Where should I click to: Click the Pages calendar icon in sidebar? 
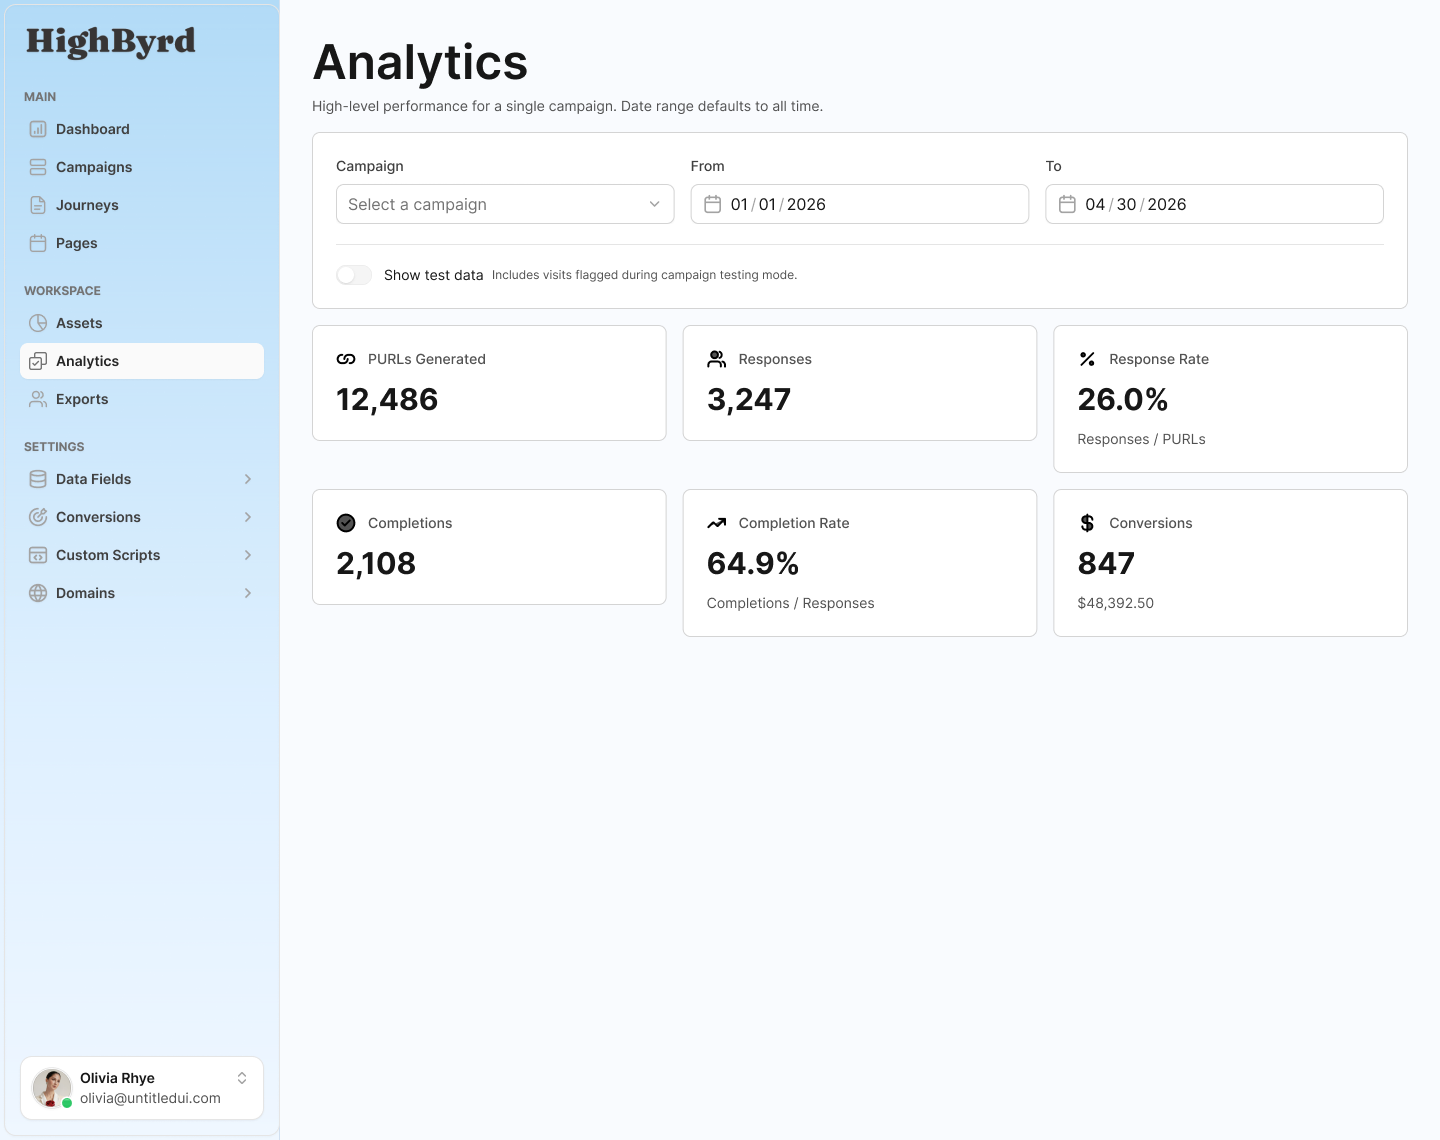coord(38,243)
